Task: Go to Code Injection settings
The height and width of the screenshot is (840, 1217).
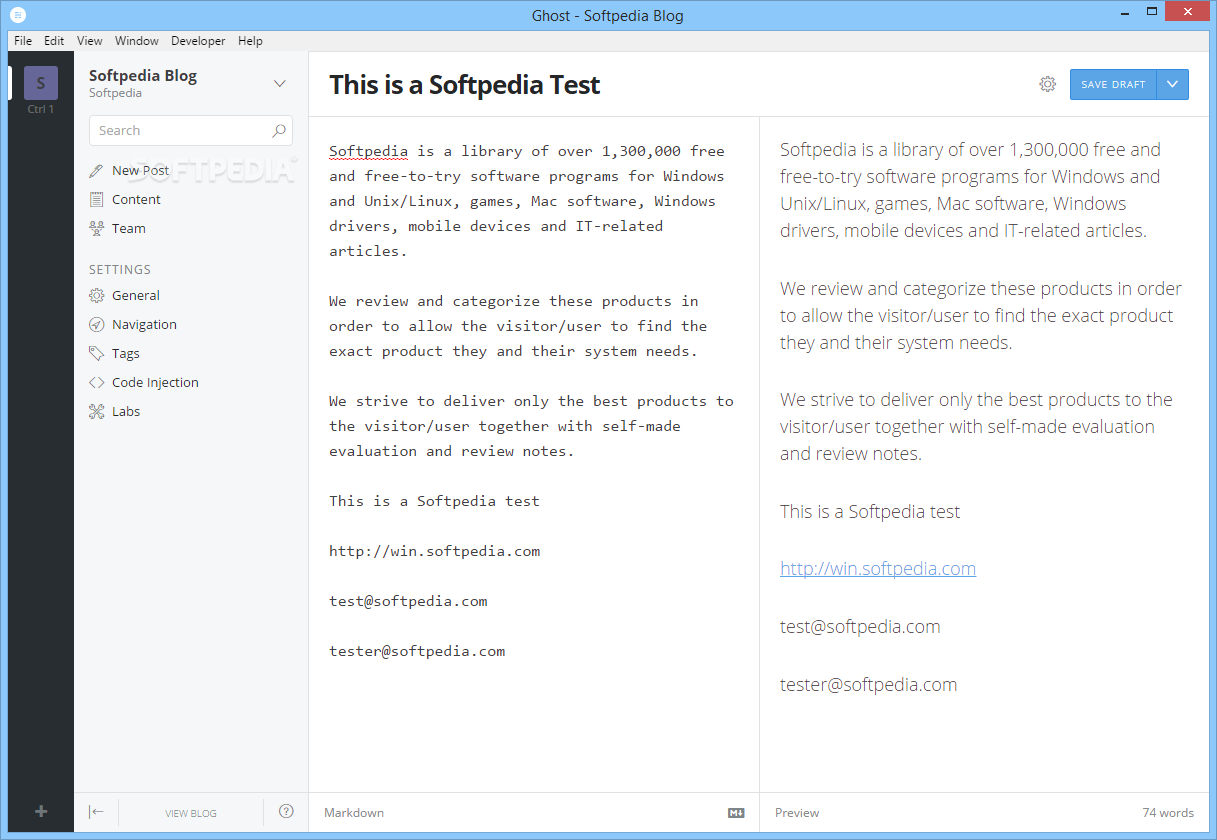Action: pyautogui.click(x=155, y=382)
